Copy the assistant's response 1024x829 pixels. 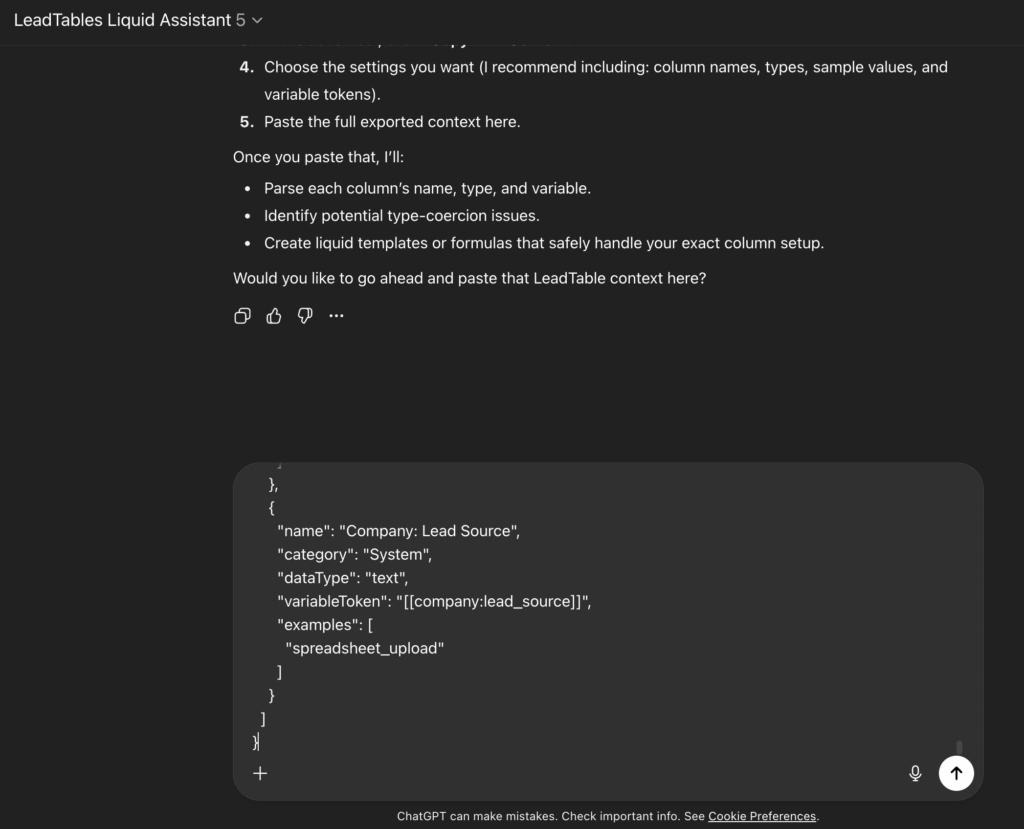pos(242,316)
